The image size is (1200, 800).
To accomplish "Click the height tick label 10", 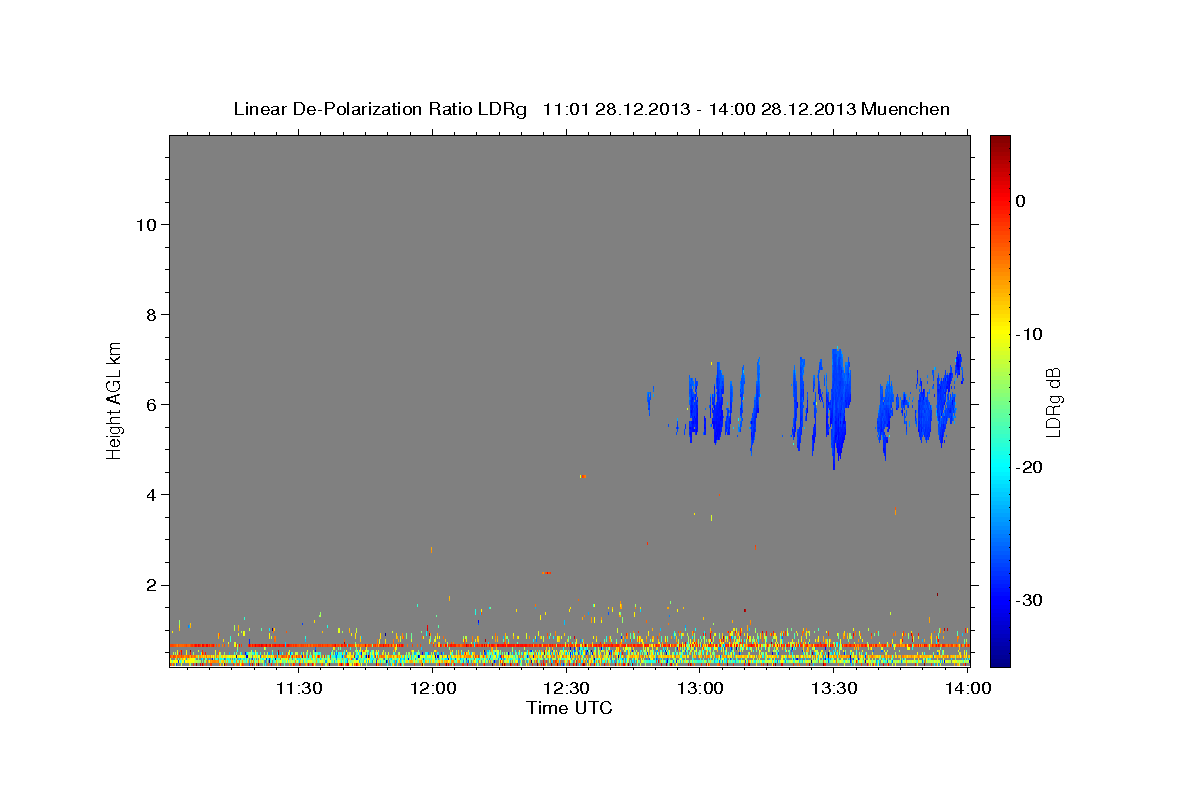I will 146,224.
